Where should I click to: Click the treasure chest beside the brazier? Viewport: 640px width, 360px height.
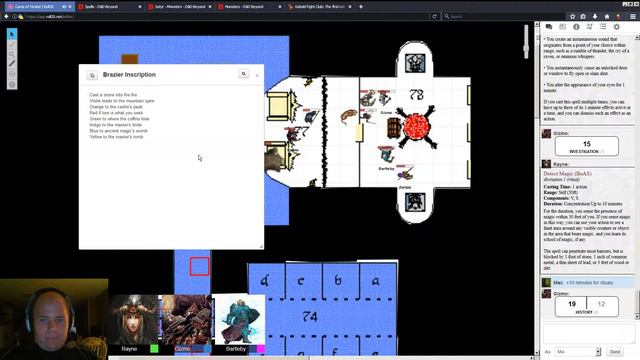[394, 128]
